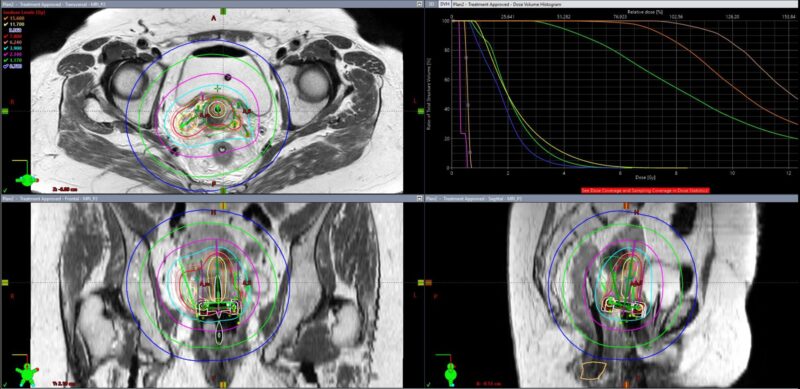
Task: Toggle the red 7.800 Gy isodose level
Action: [6, 36]
